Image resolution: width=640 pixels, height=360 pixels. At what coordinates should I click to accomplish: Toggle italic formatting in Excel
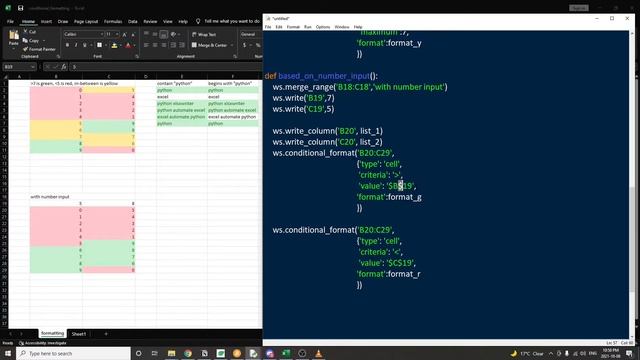(76, 45)
